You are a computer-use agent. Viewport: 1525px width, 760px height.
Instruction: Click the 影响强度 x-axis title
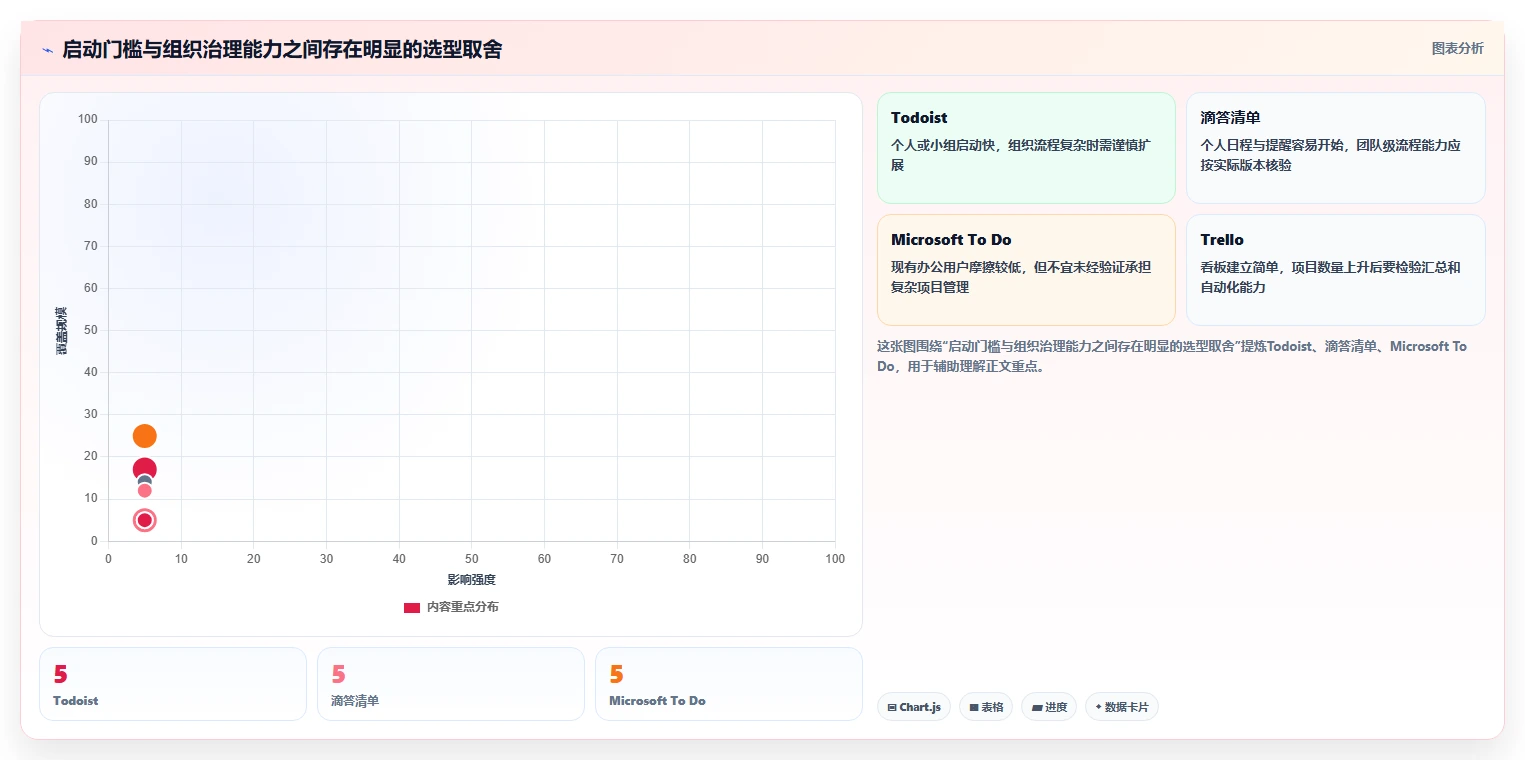(x=471, y=580)
